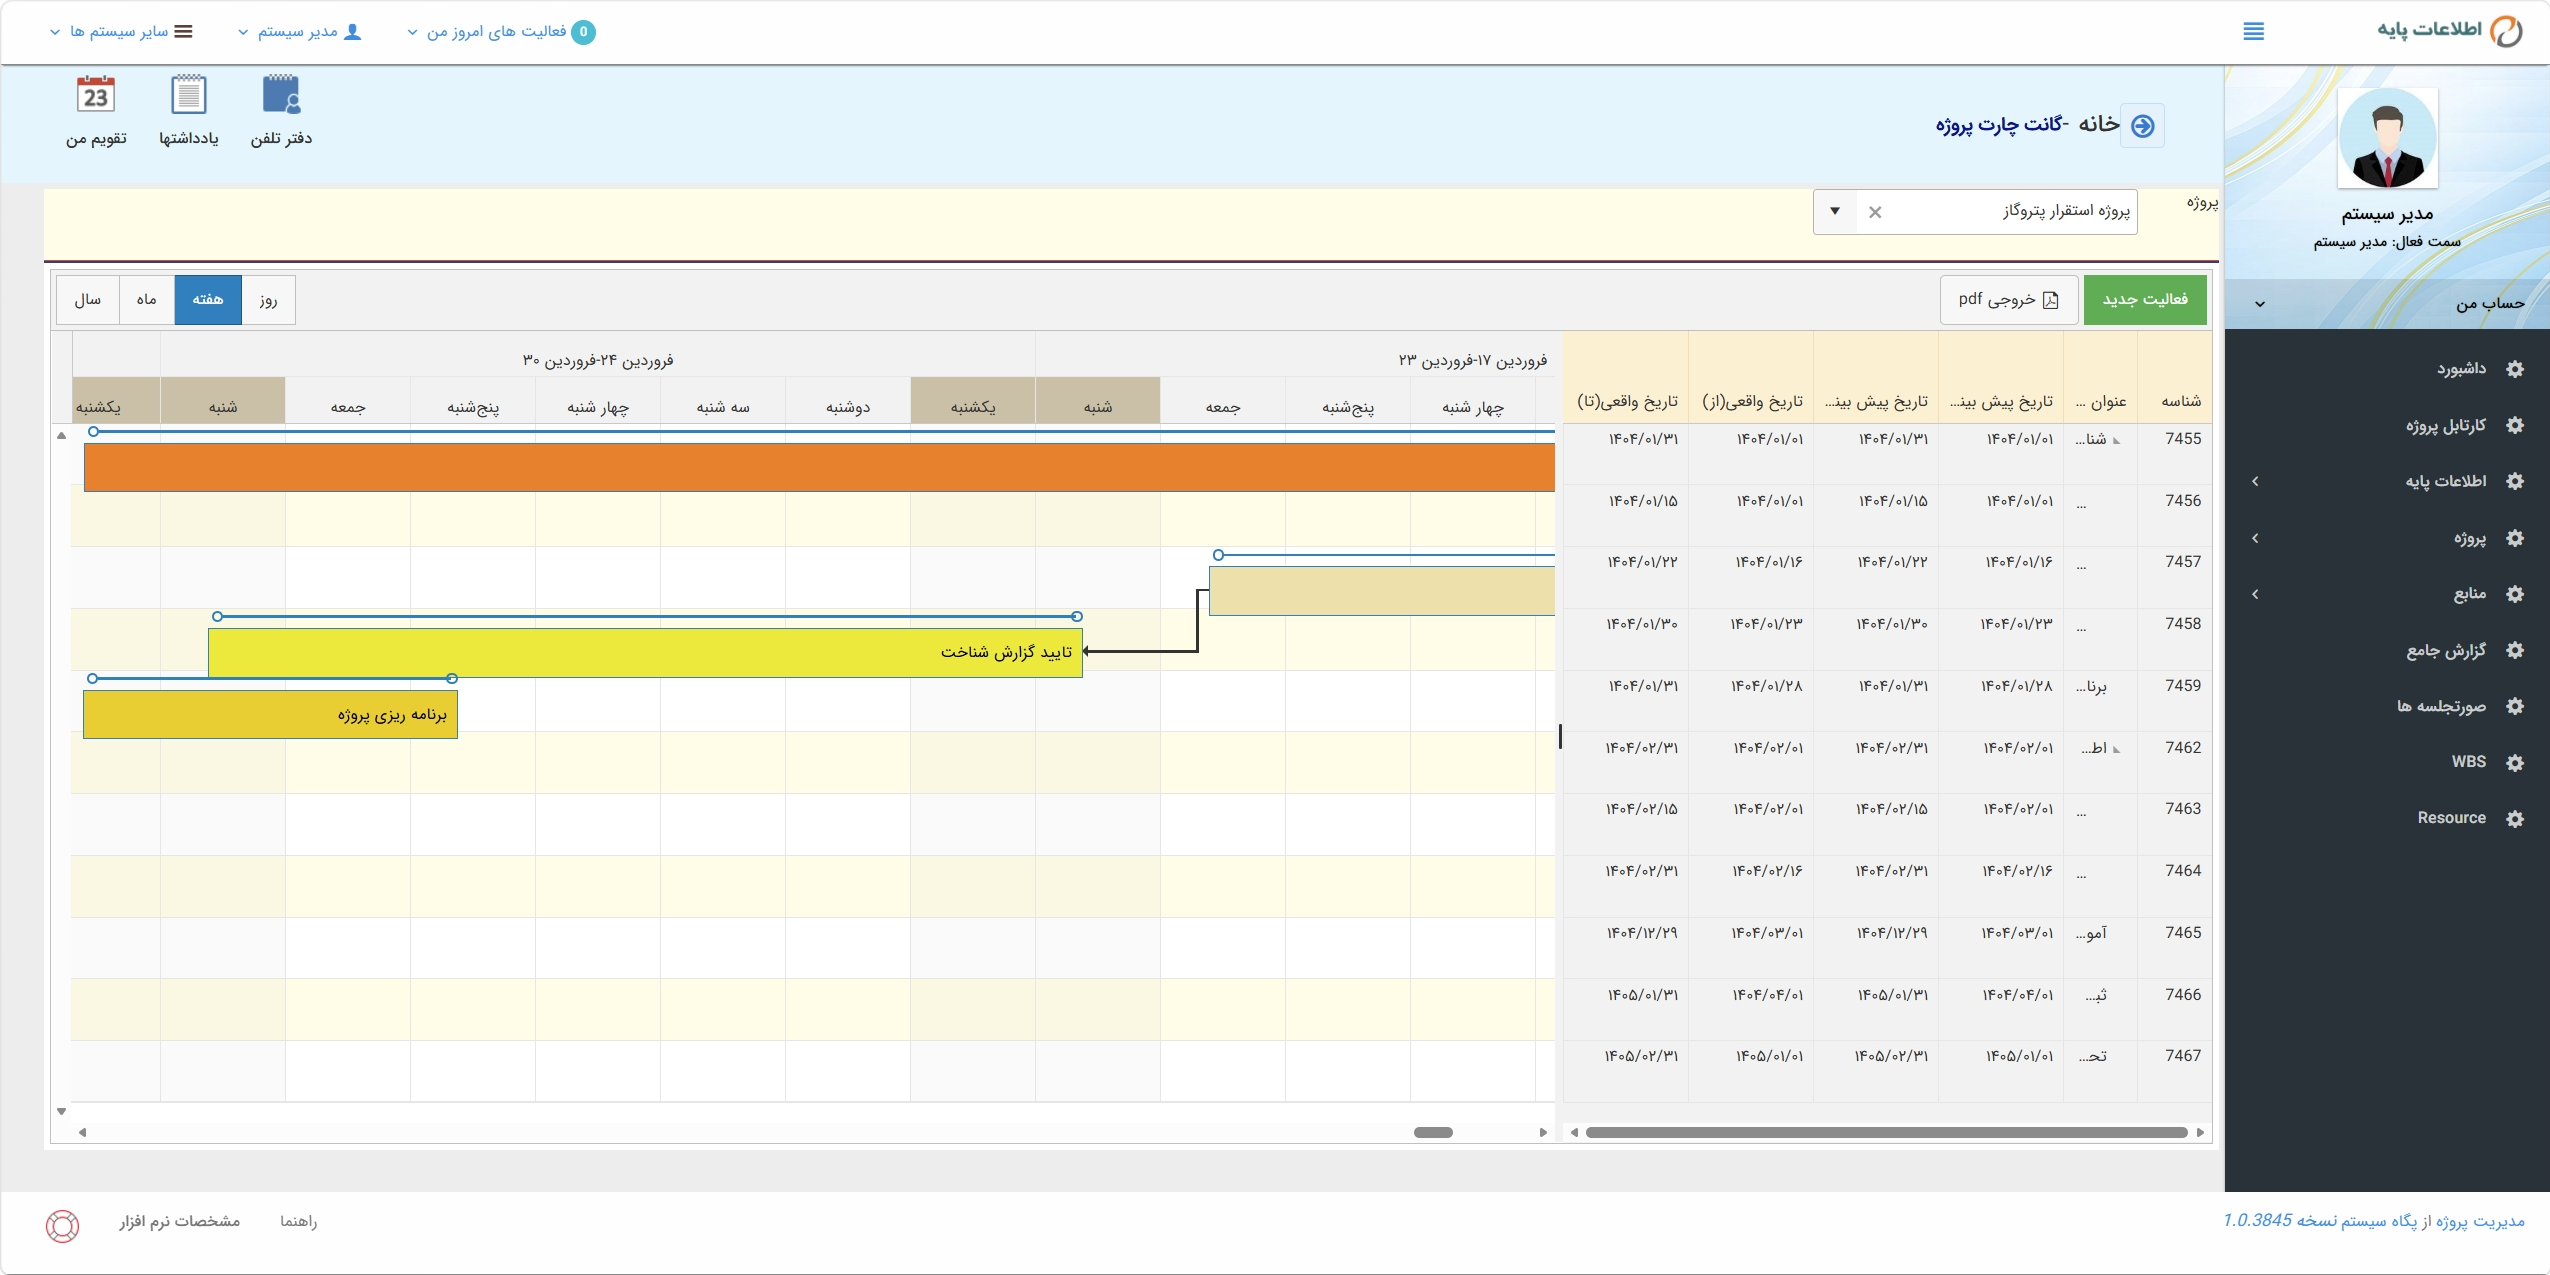Click the gear icon next to گزارش جامع
The height and width of the screenshot is (1275, 2550).
pos(2515,650)
